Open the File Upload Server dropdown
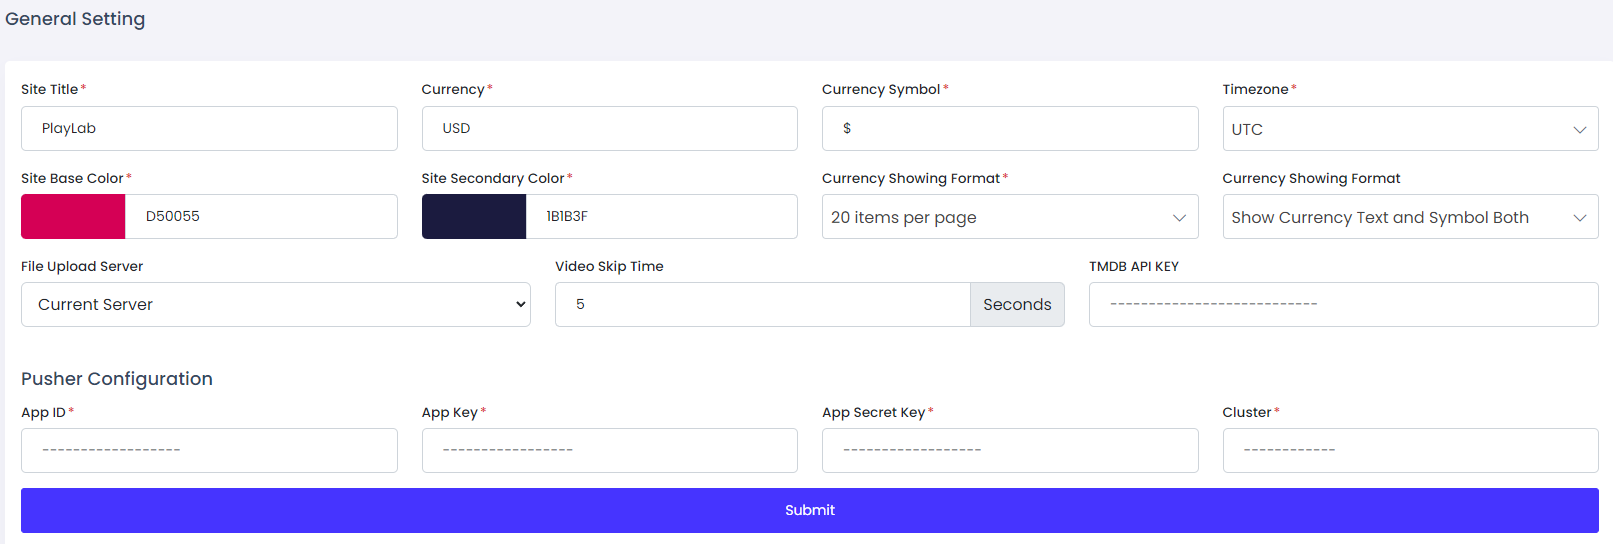Screen dimensions: 1613x544 click(275, 305)
